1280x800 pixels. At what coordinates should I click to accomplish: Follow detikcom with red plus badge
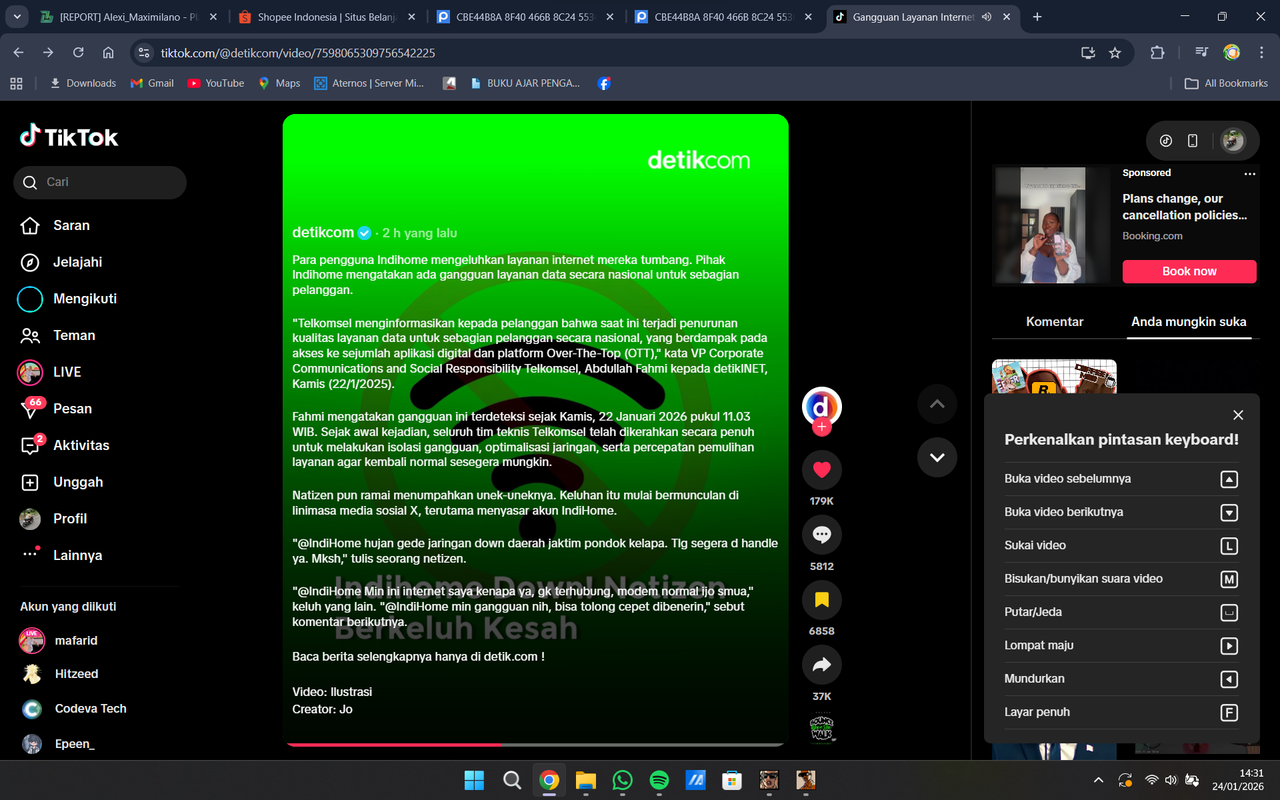(822, 428)
